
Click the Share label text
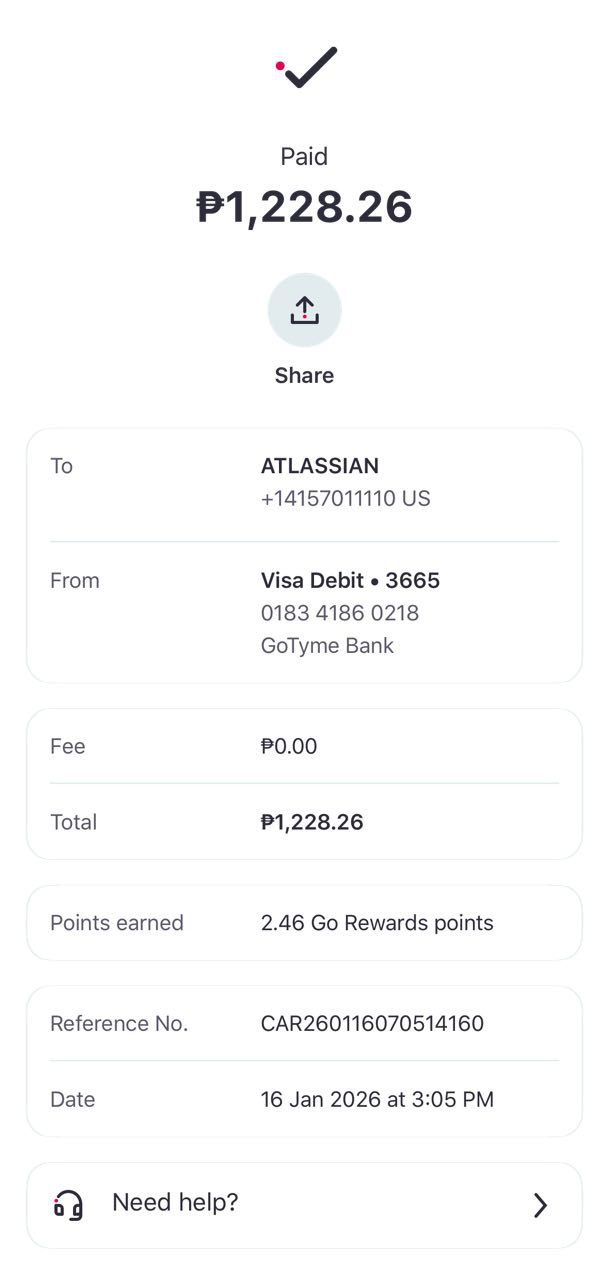(304, 375)
